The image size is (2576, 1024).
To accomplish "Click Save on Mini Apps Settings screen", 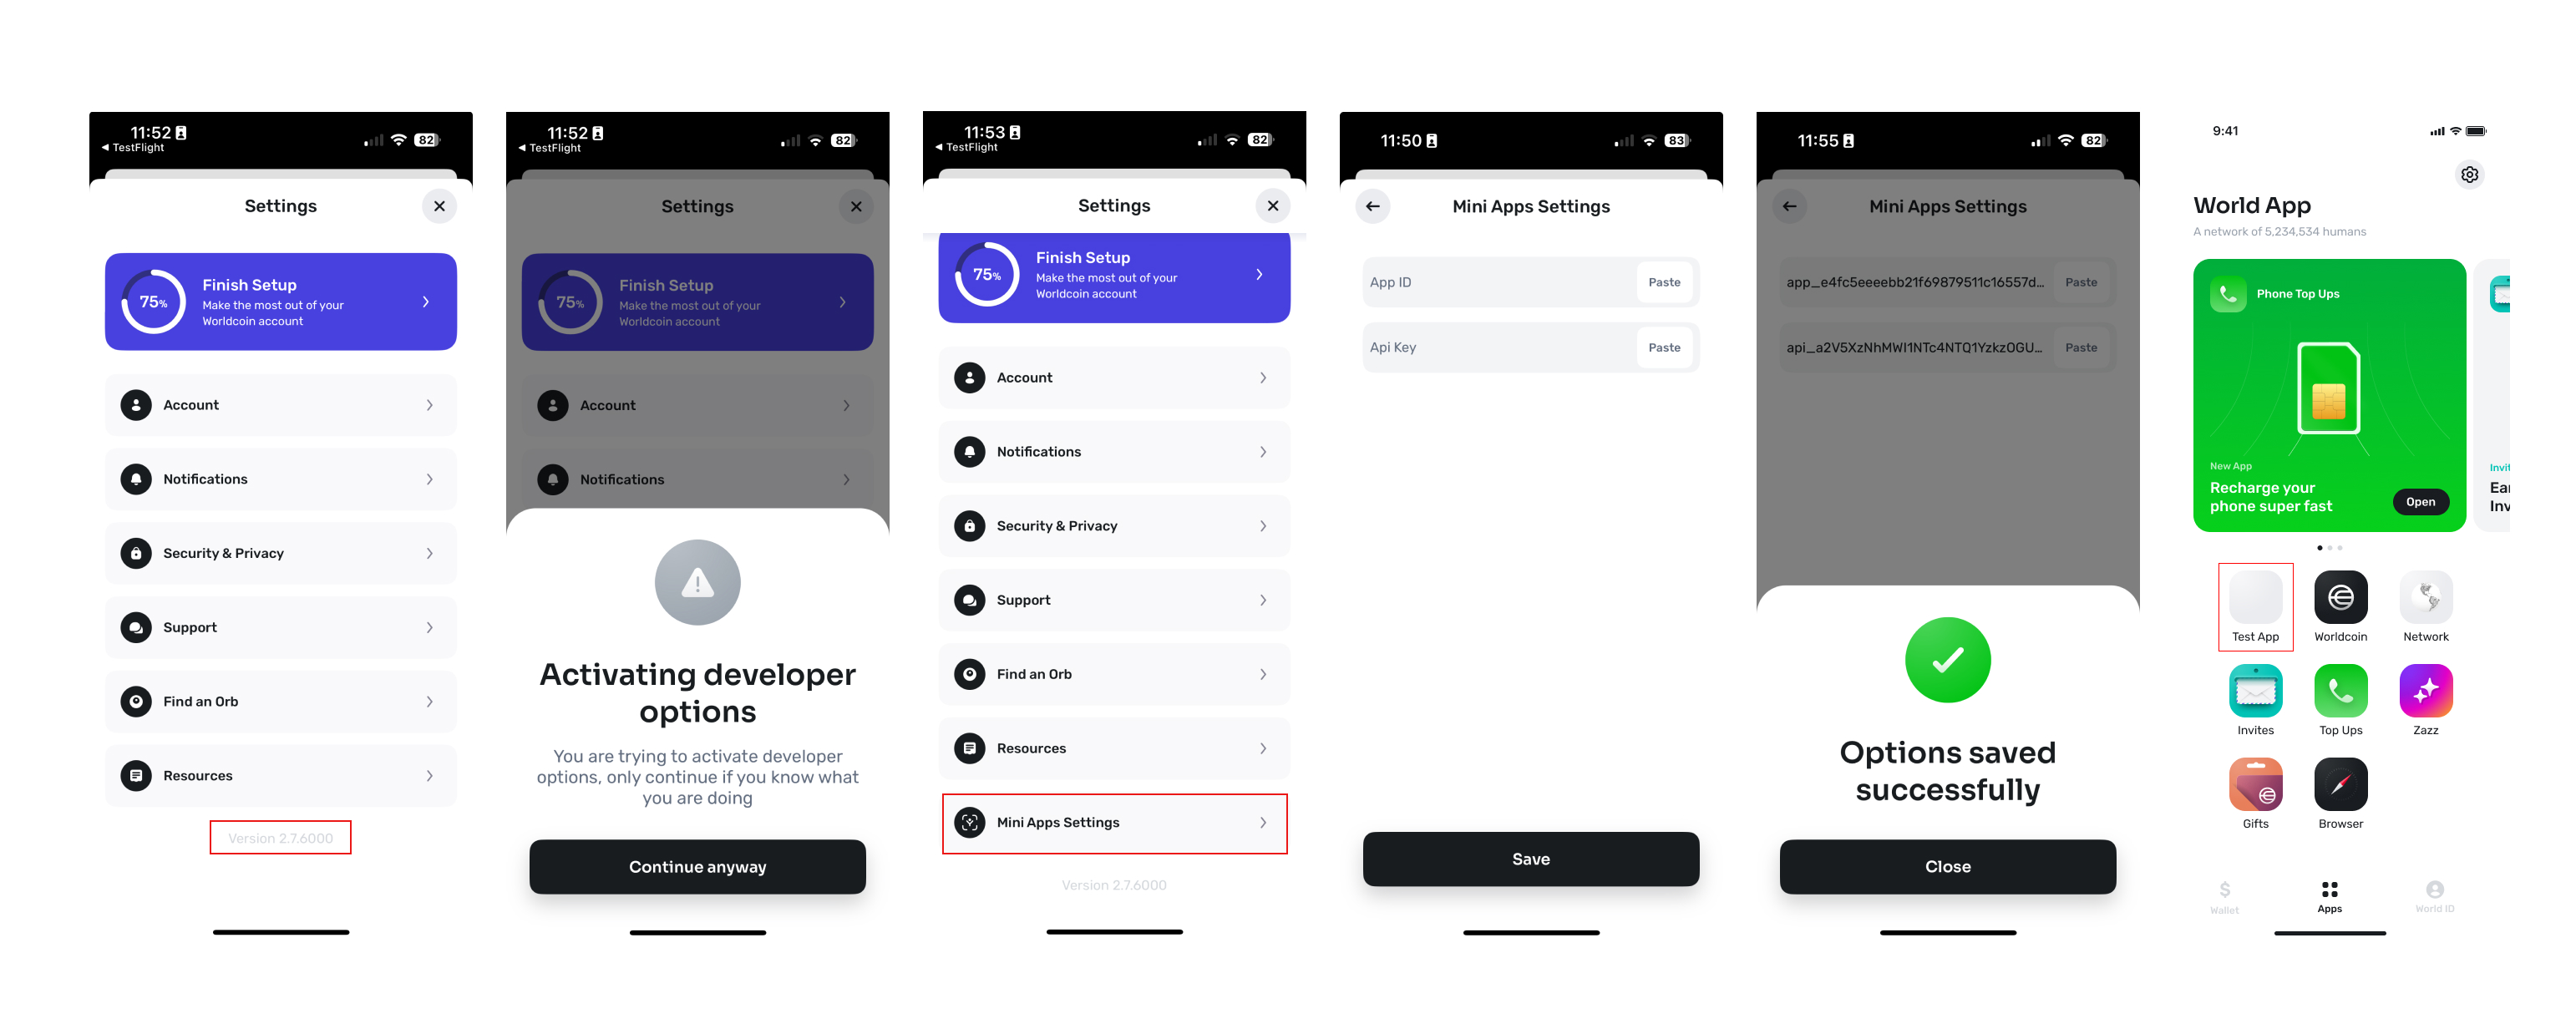I will click(1529, 858).
